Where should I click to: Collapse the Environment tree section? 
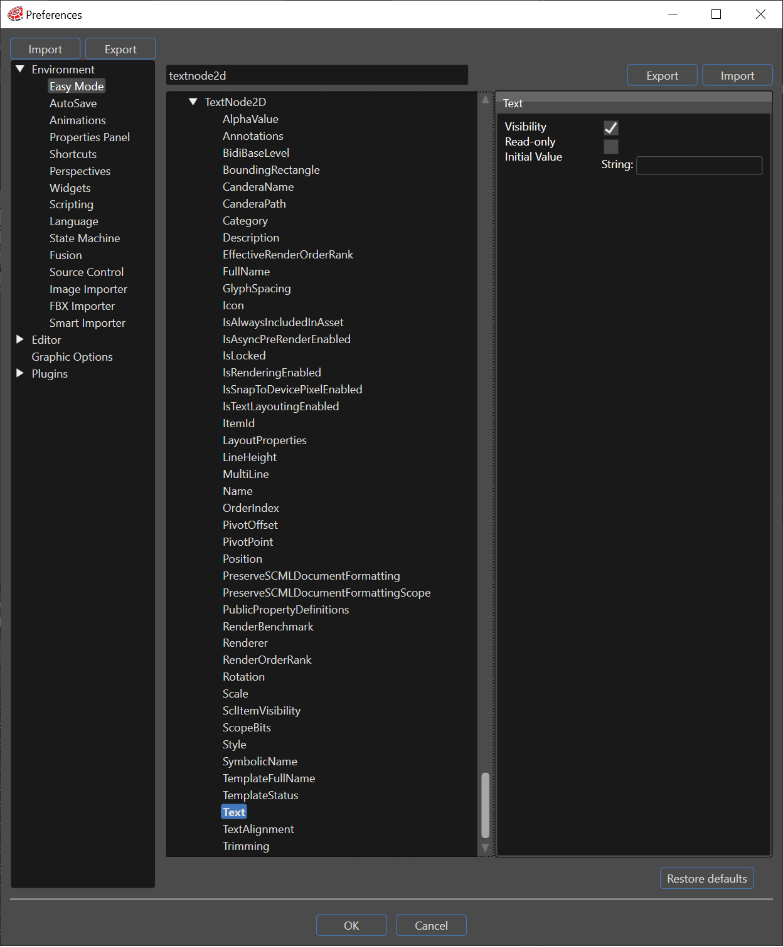20,69
